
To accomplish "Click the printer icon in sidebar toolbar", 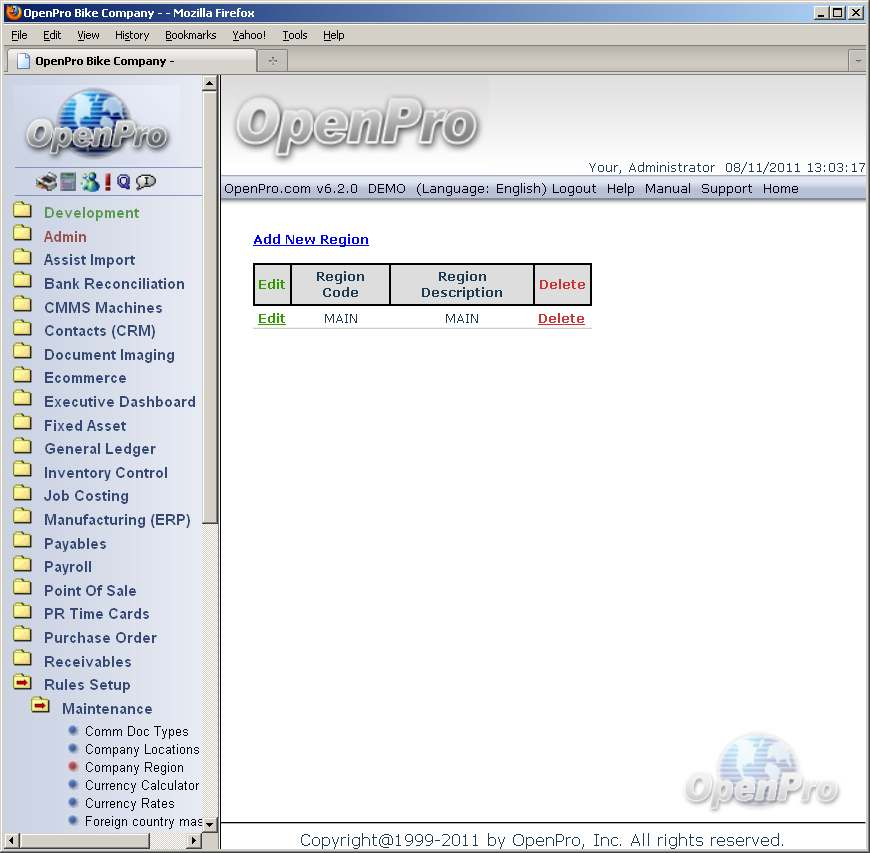I will pyautogui.click(x=46, y=182).
